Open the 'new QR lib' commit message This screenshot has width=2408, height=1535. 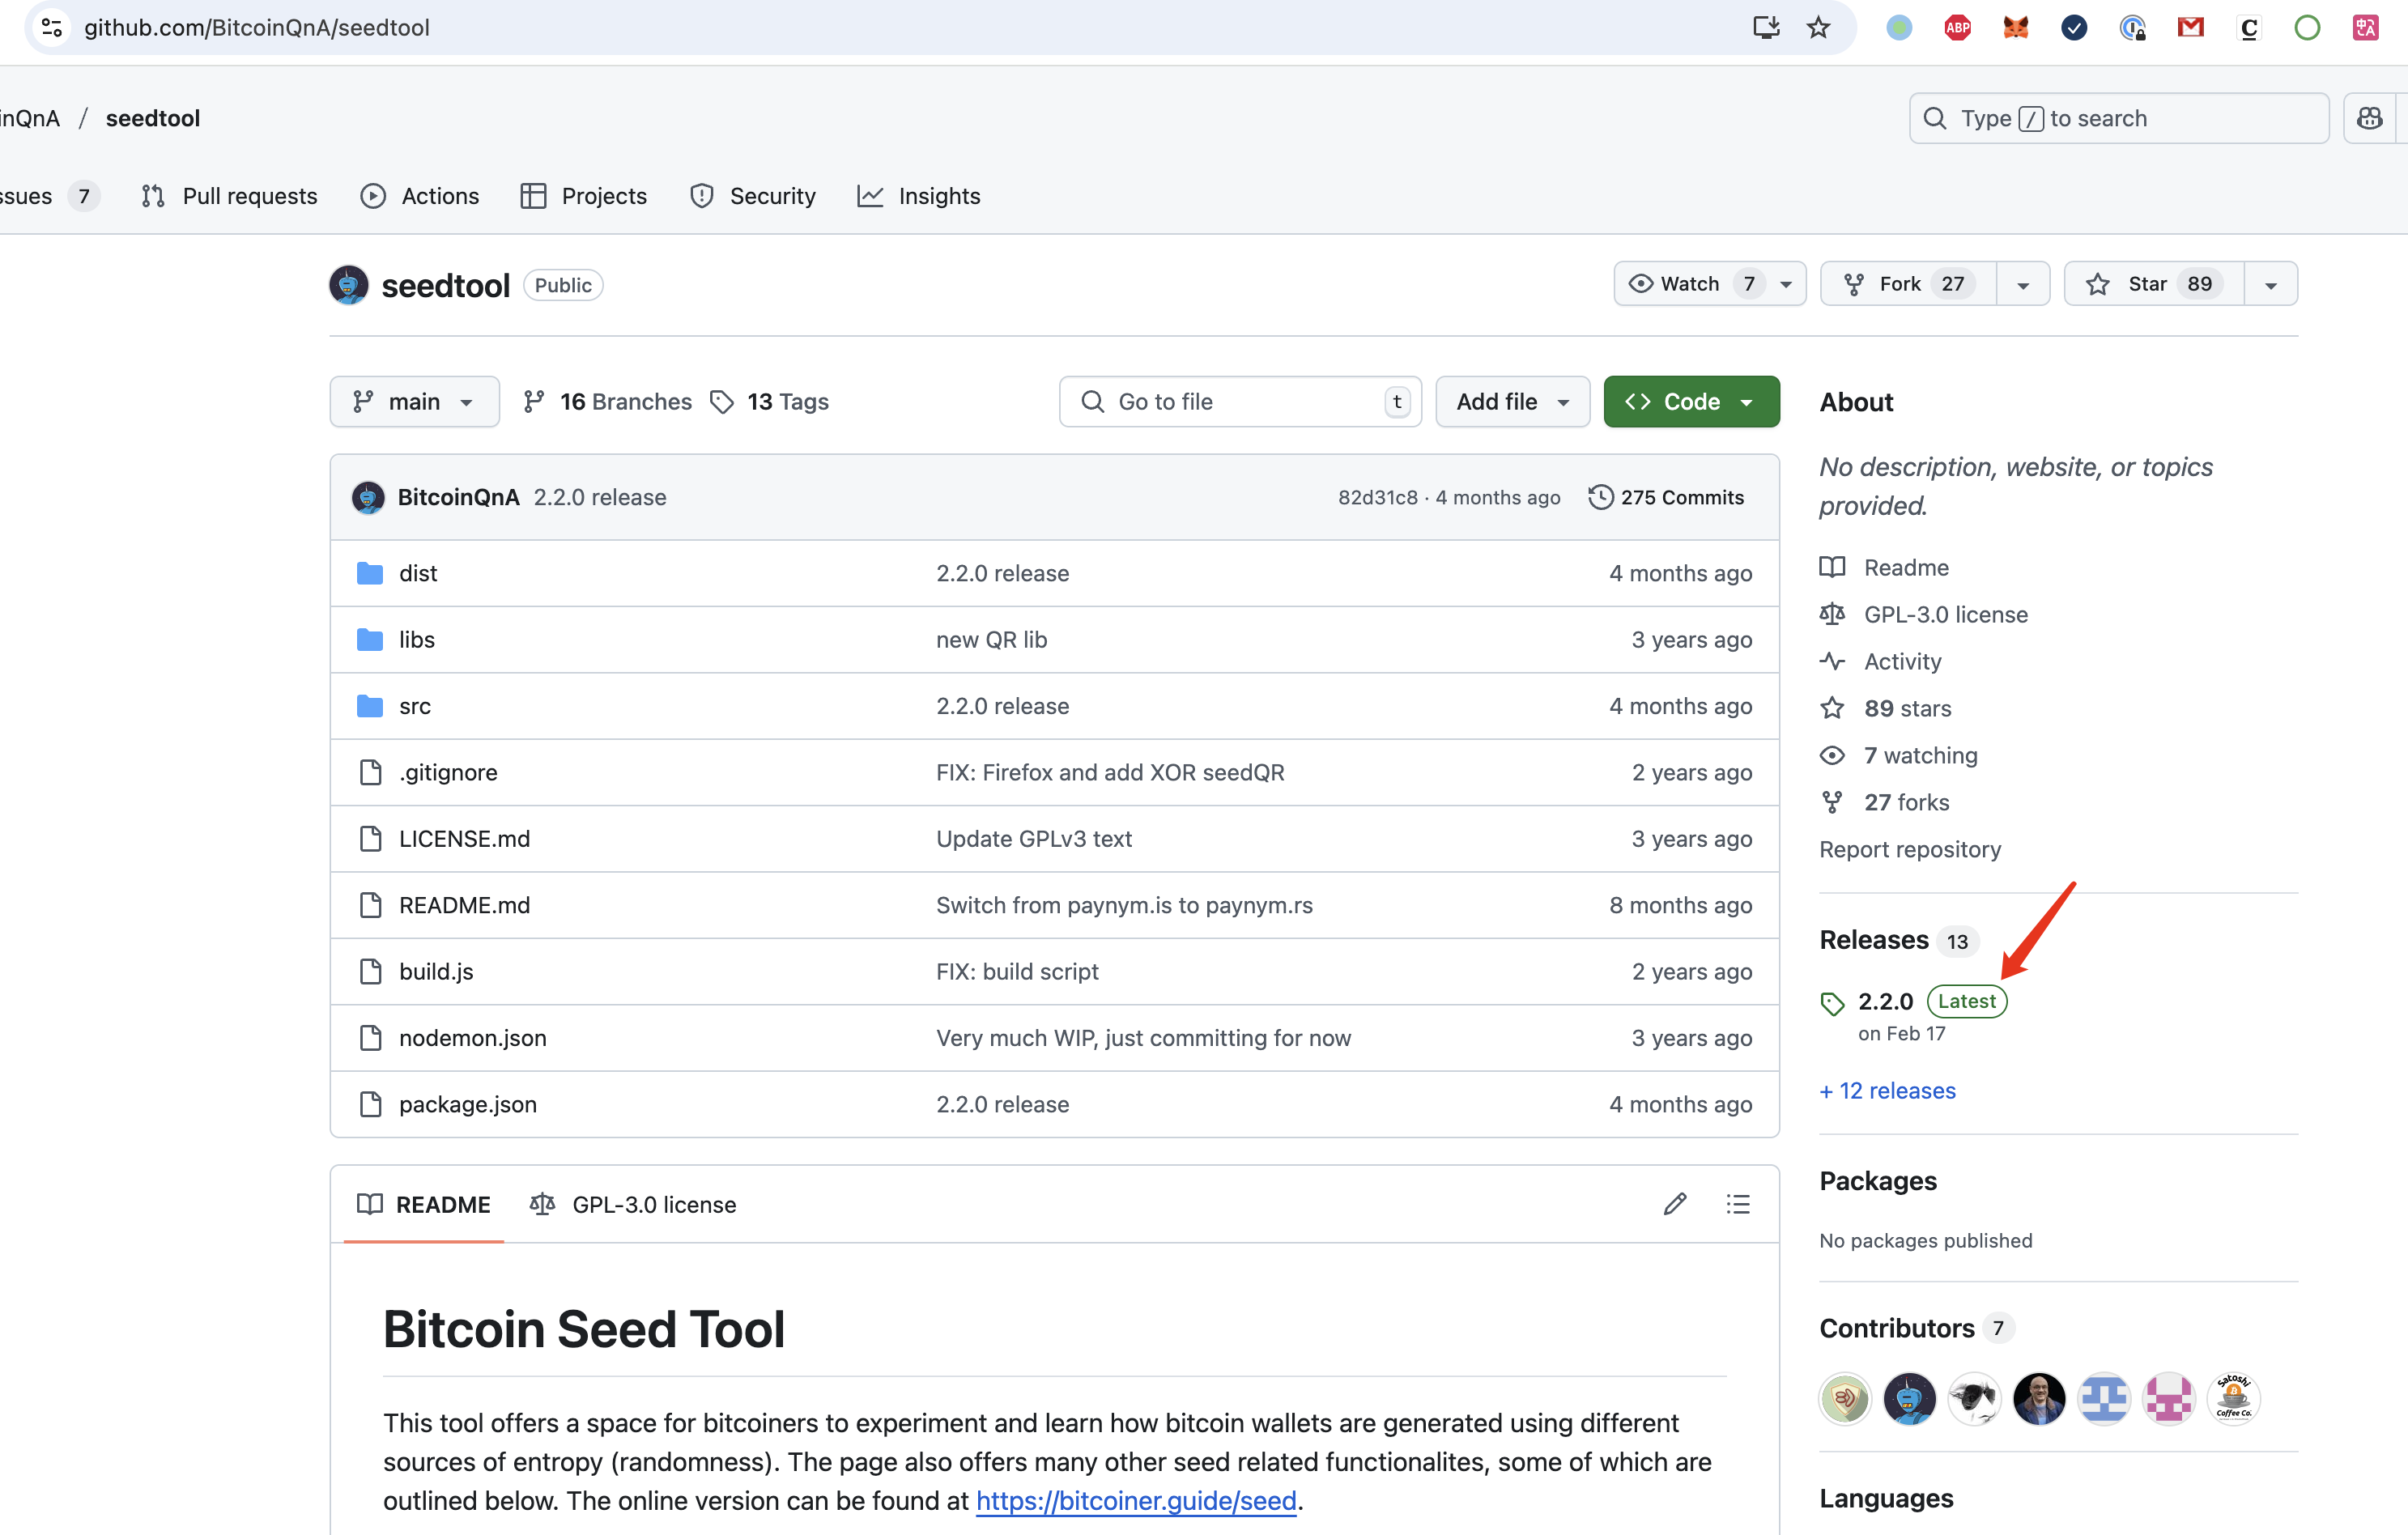[992, 640]
